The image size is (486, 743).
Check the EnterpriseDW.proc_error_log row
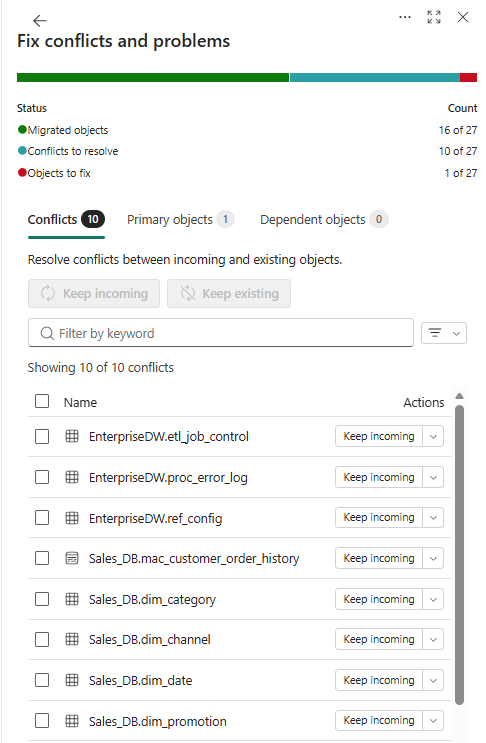pos(42,477)
